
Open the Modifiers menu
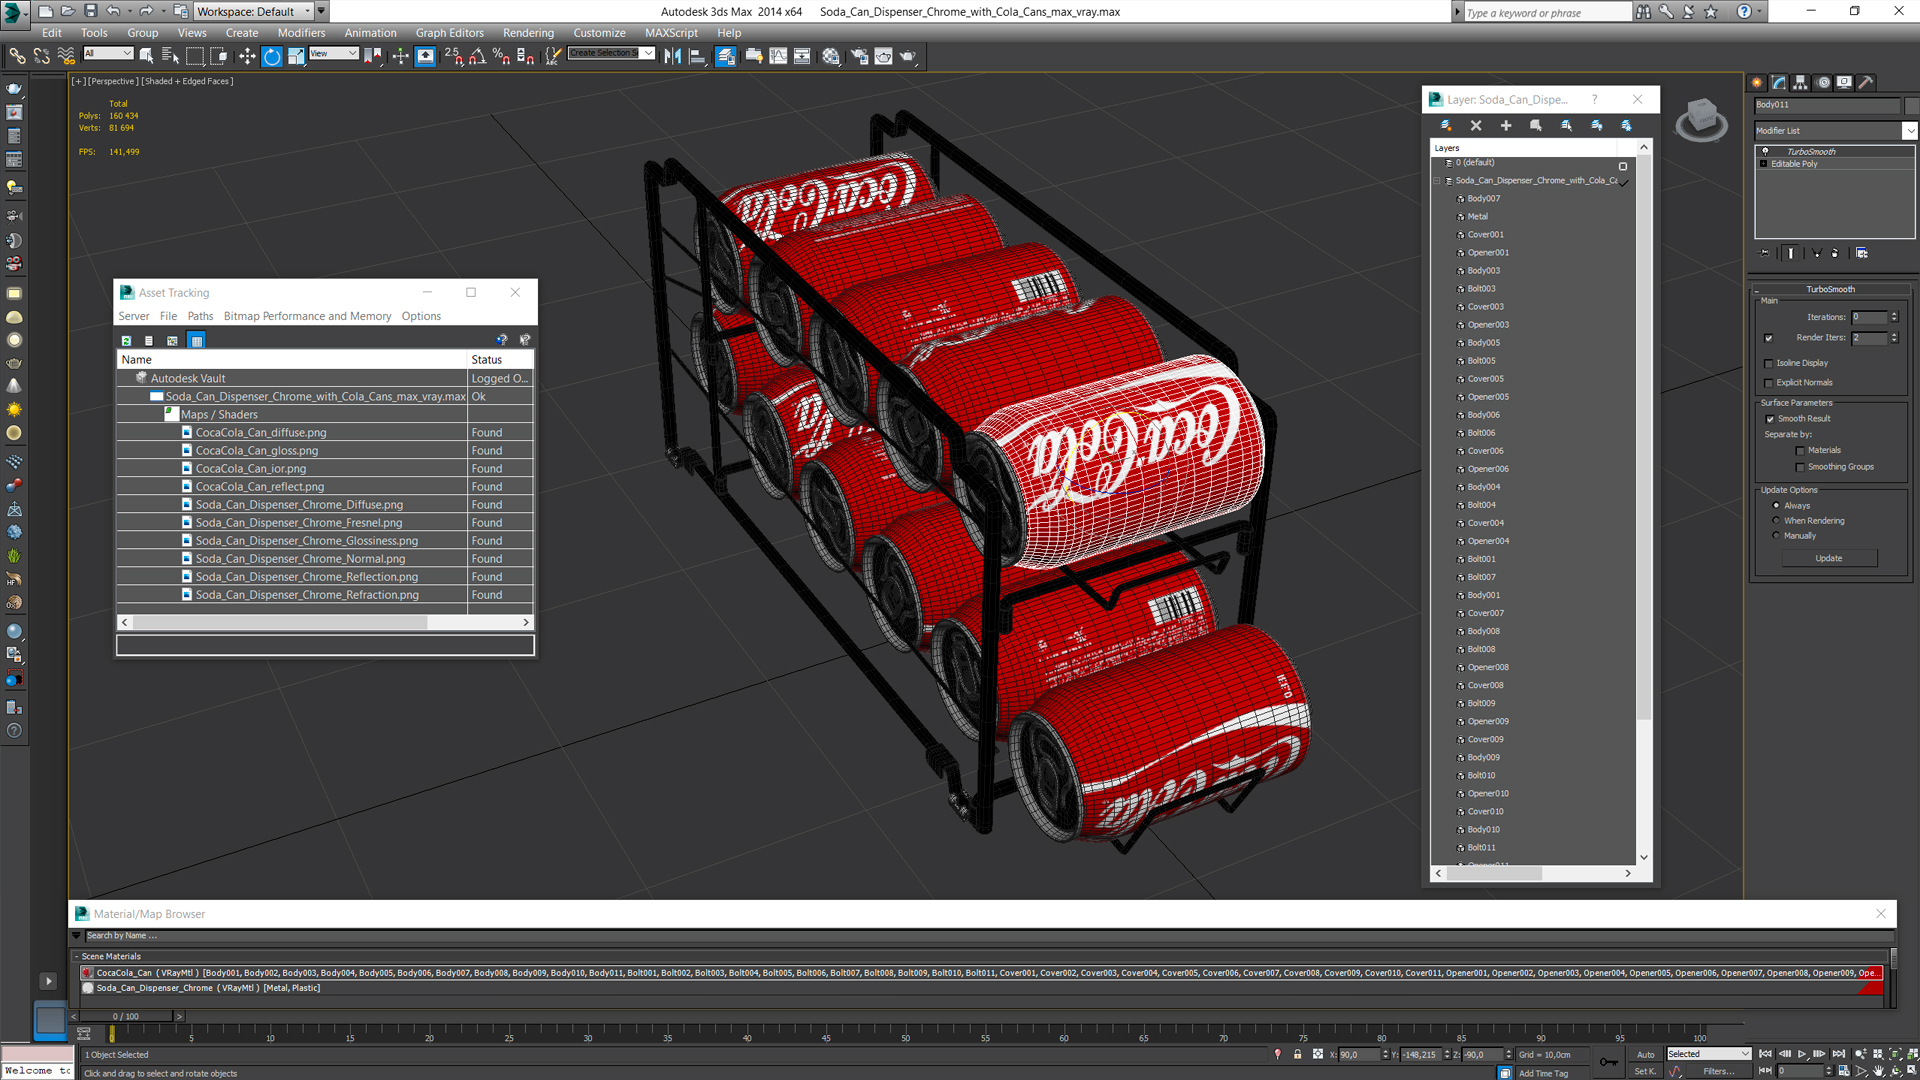point(301,33)
